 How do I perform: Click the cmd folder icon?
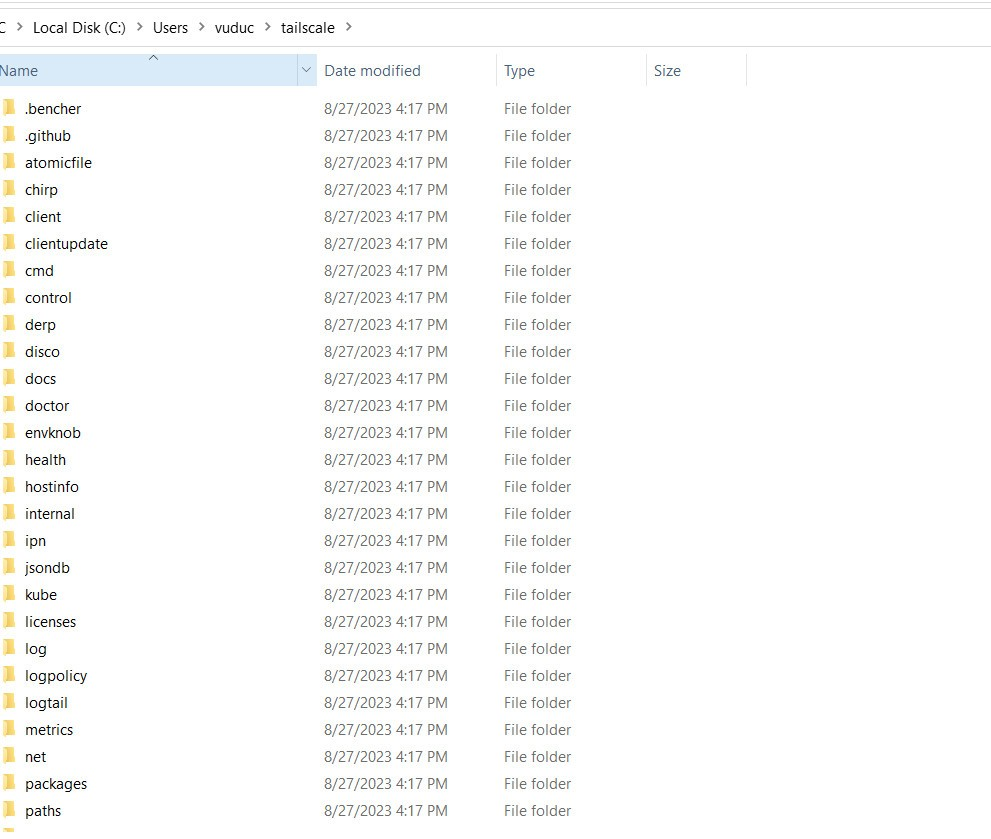pyautogui.click(x=9, y=270)
